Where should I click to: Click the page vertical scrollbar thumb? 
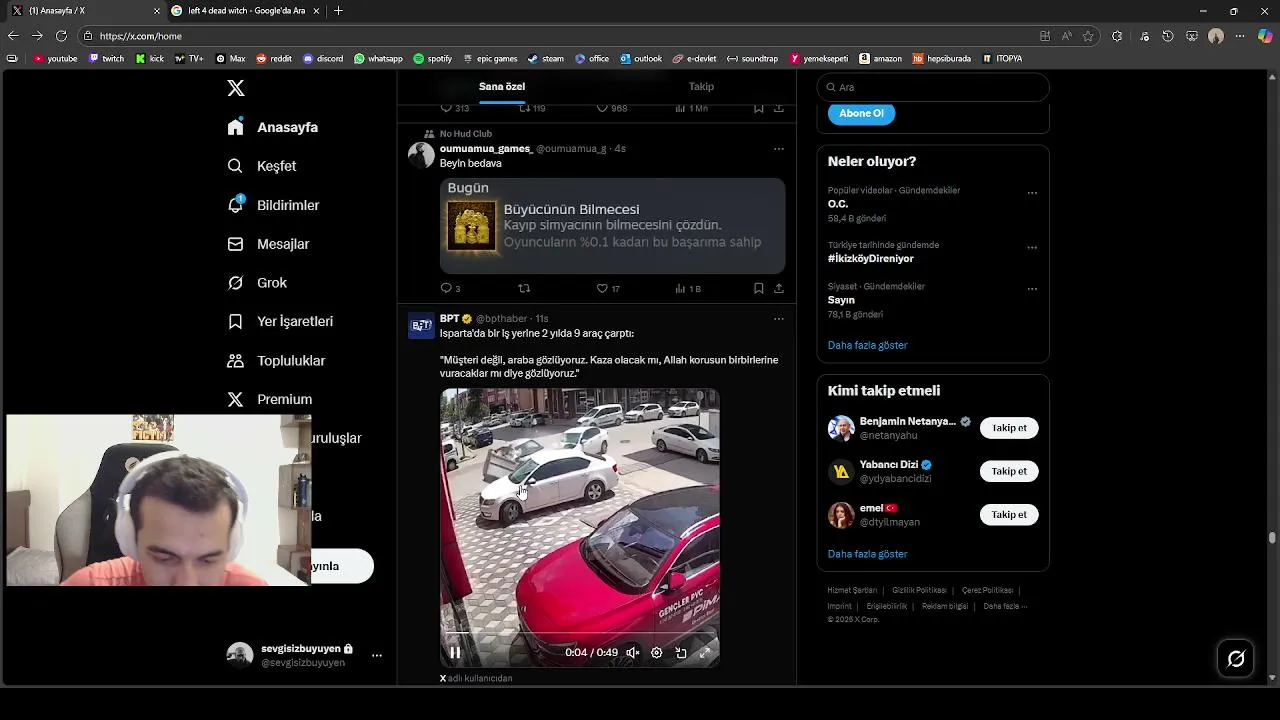coord(1272,538)
